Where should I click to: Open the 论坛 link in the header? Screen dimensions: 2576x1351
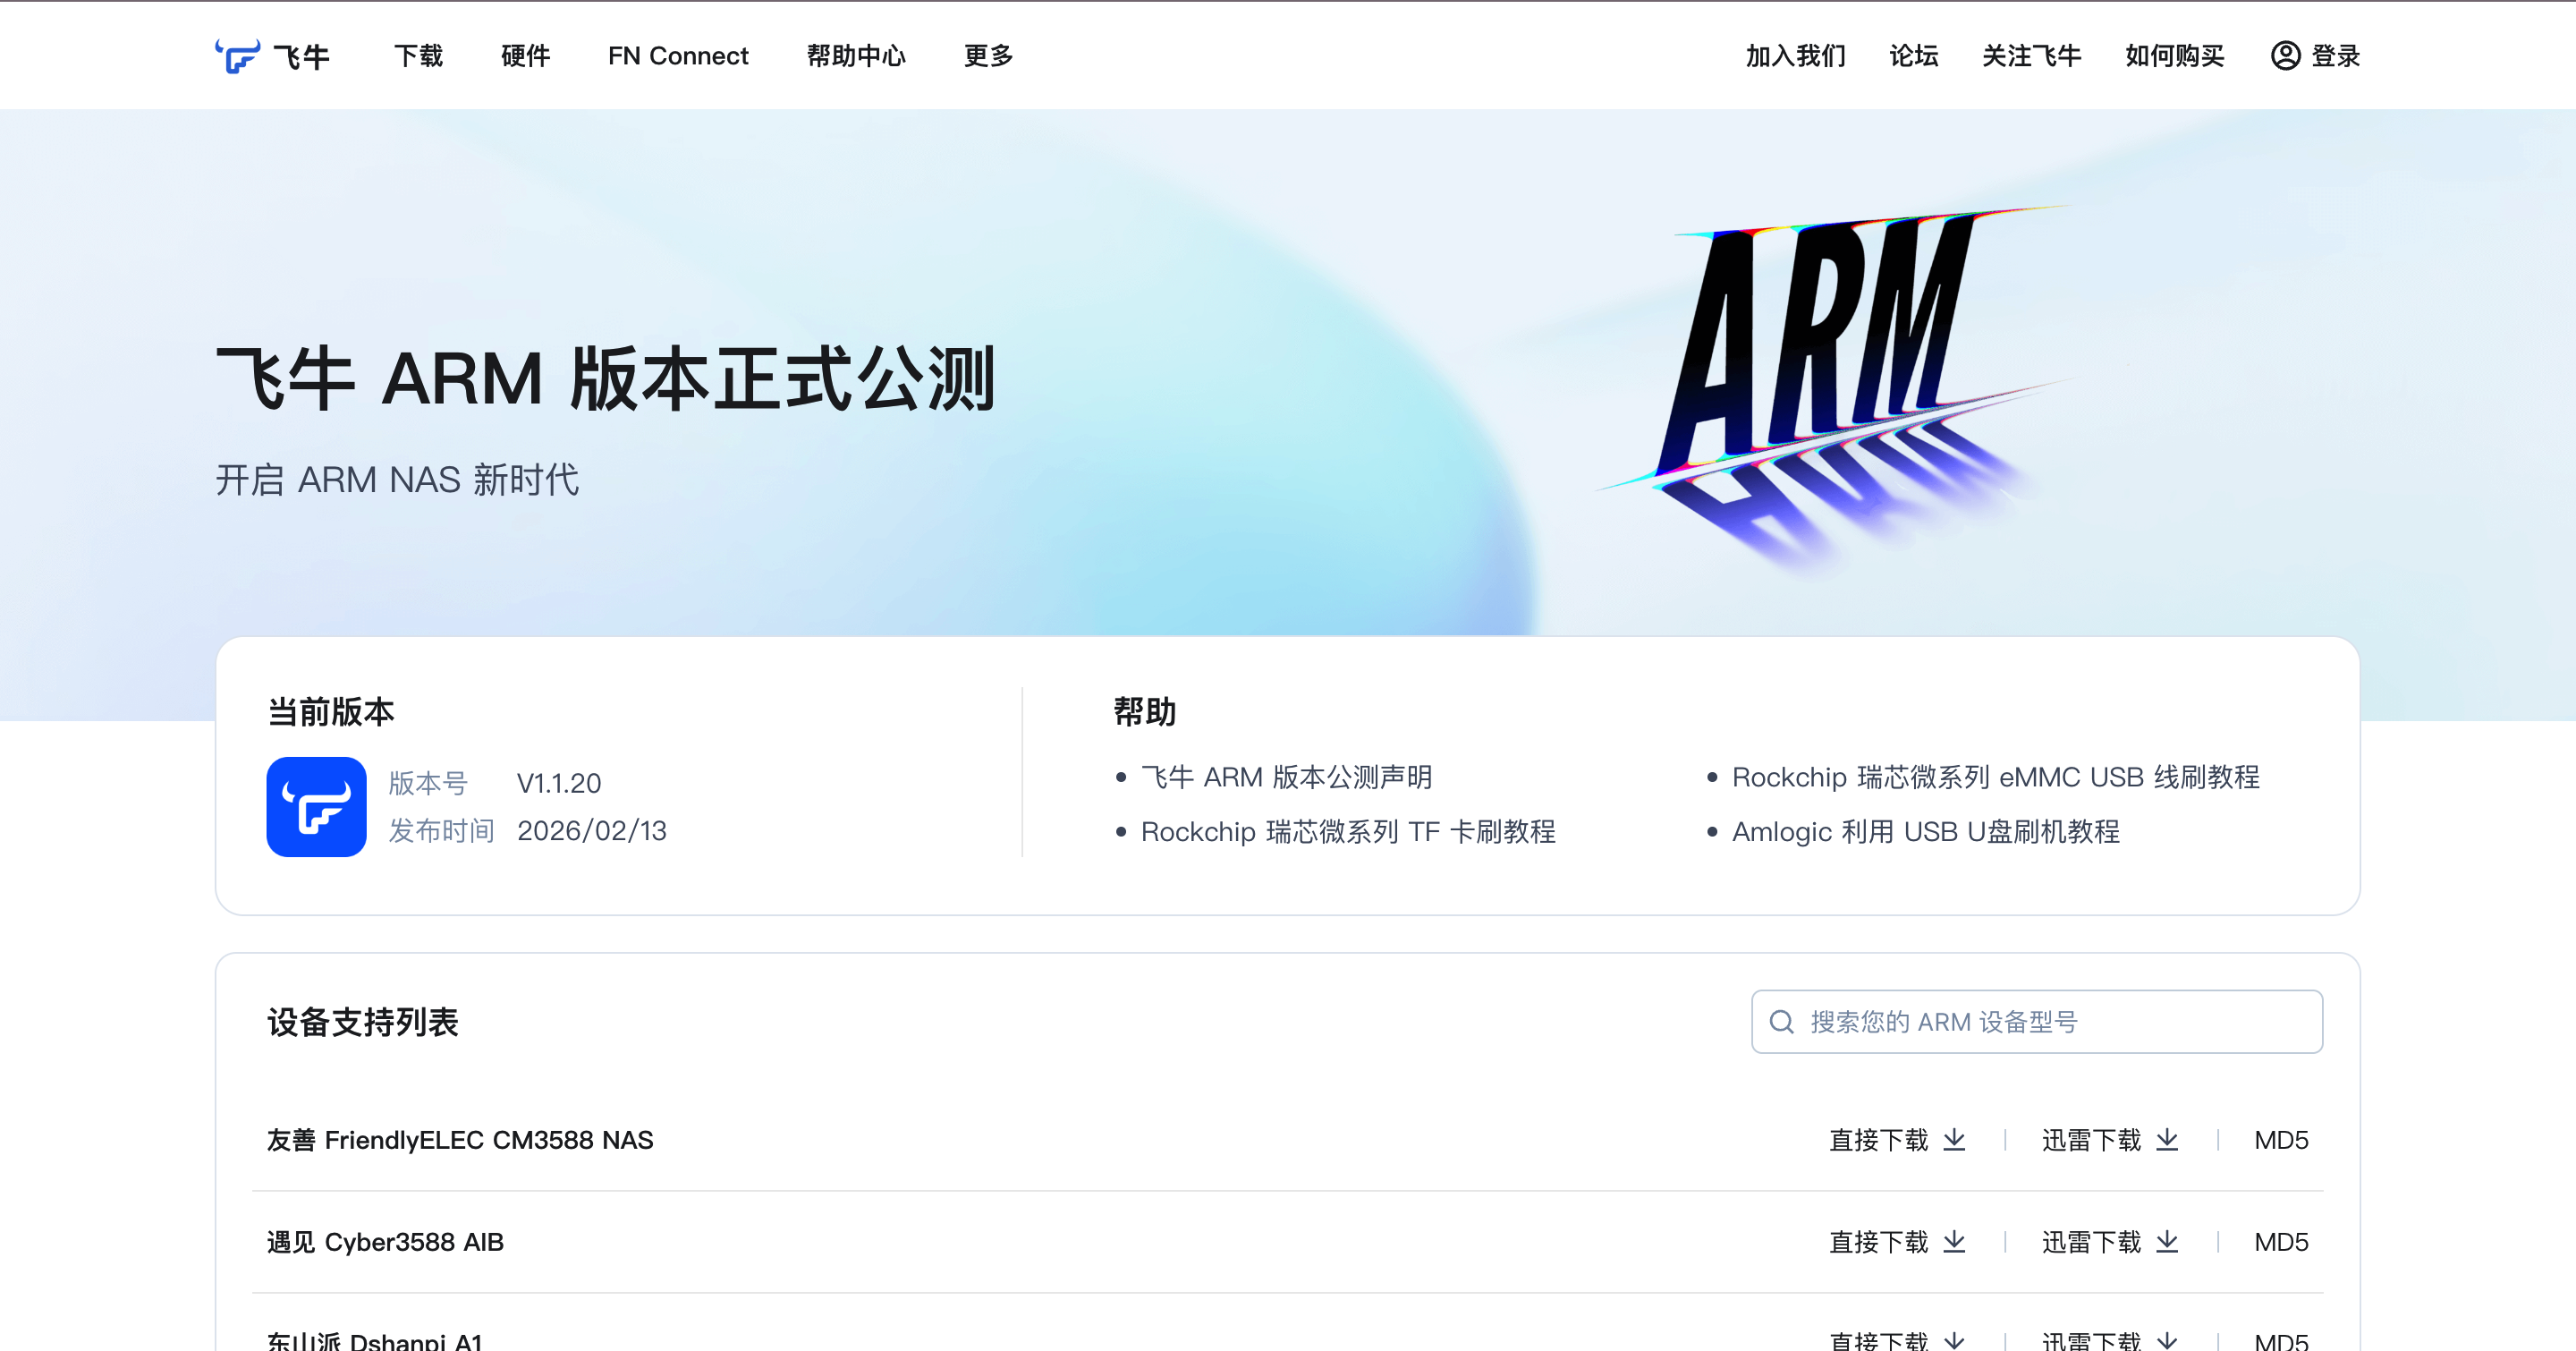pos(1913,56)
